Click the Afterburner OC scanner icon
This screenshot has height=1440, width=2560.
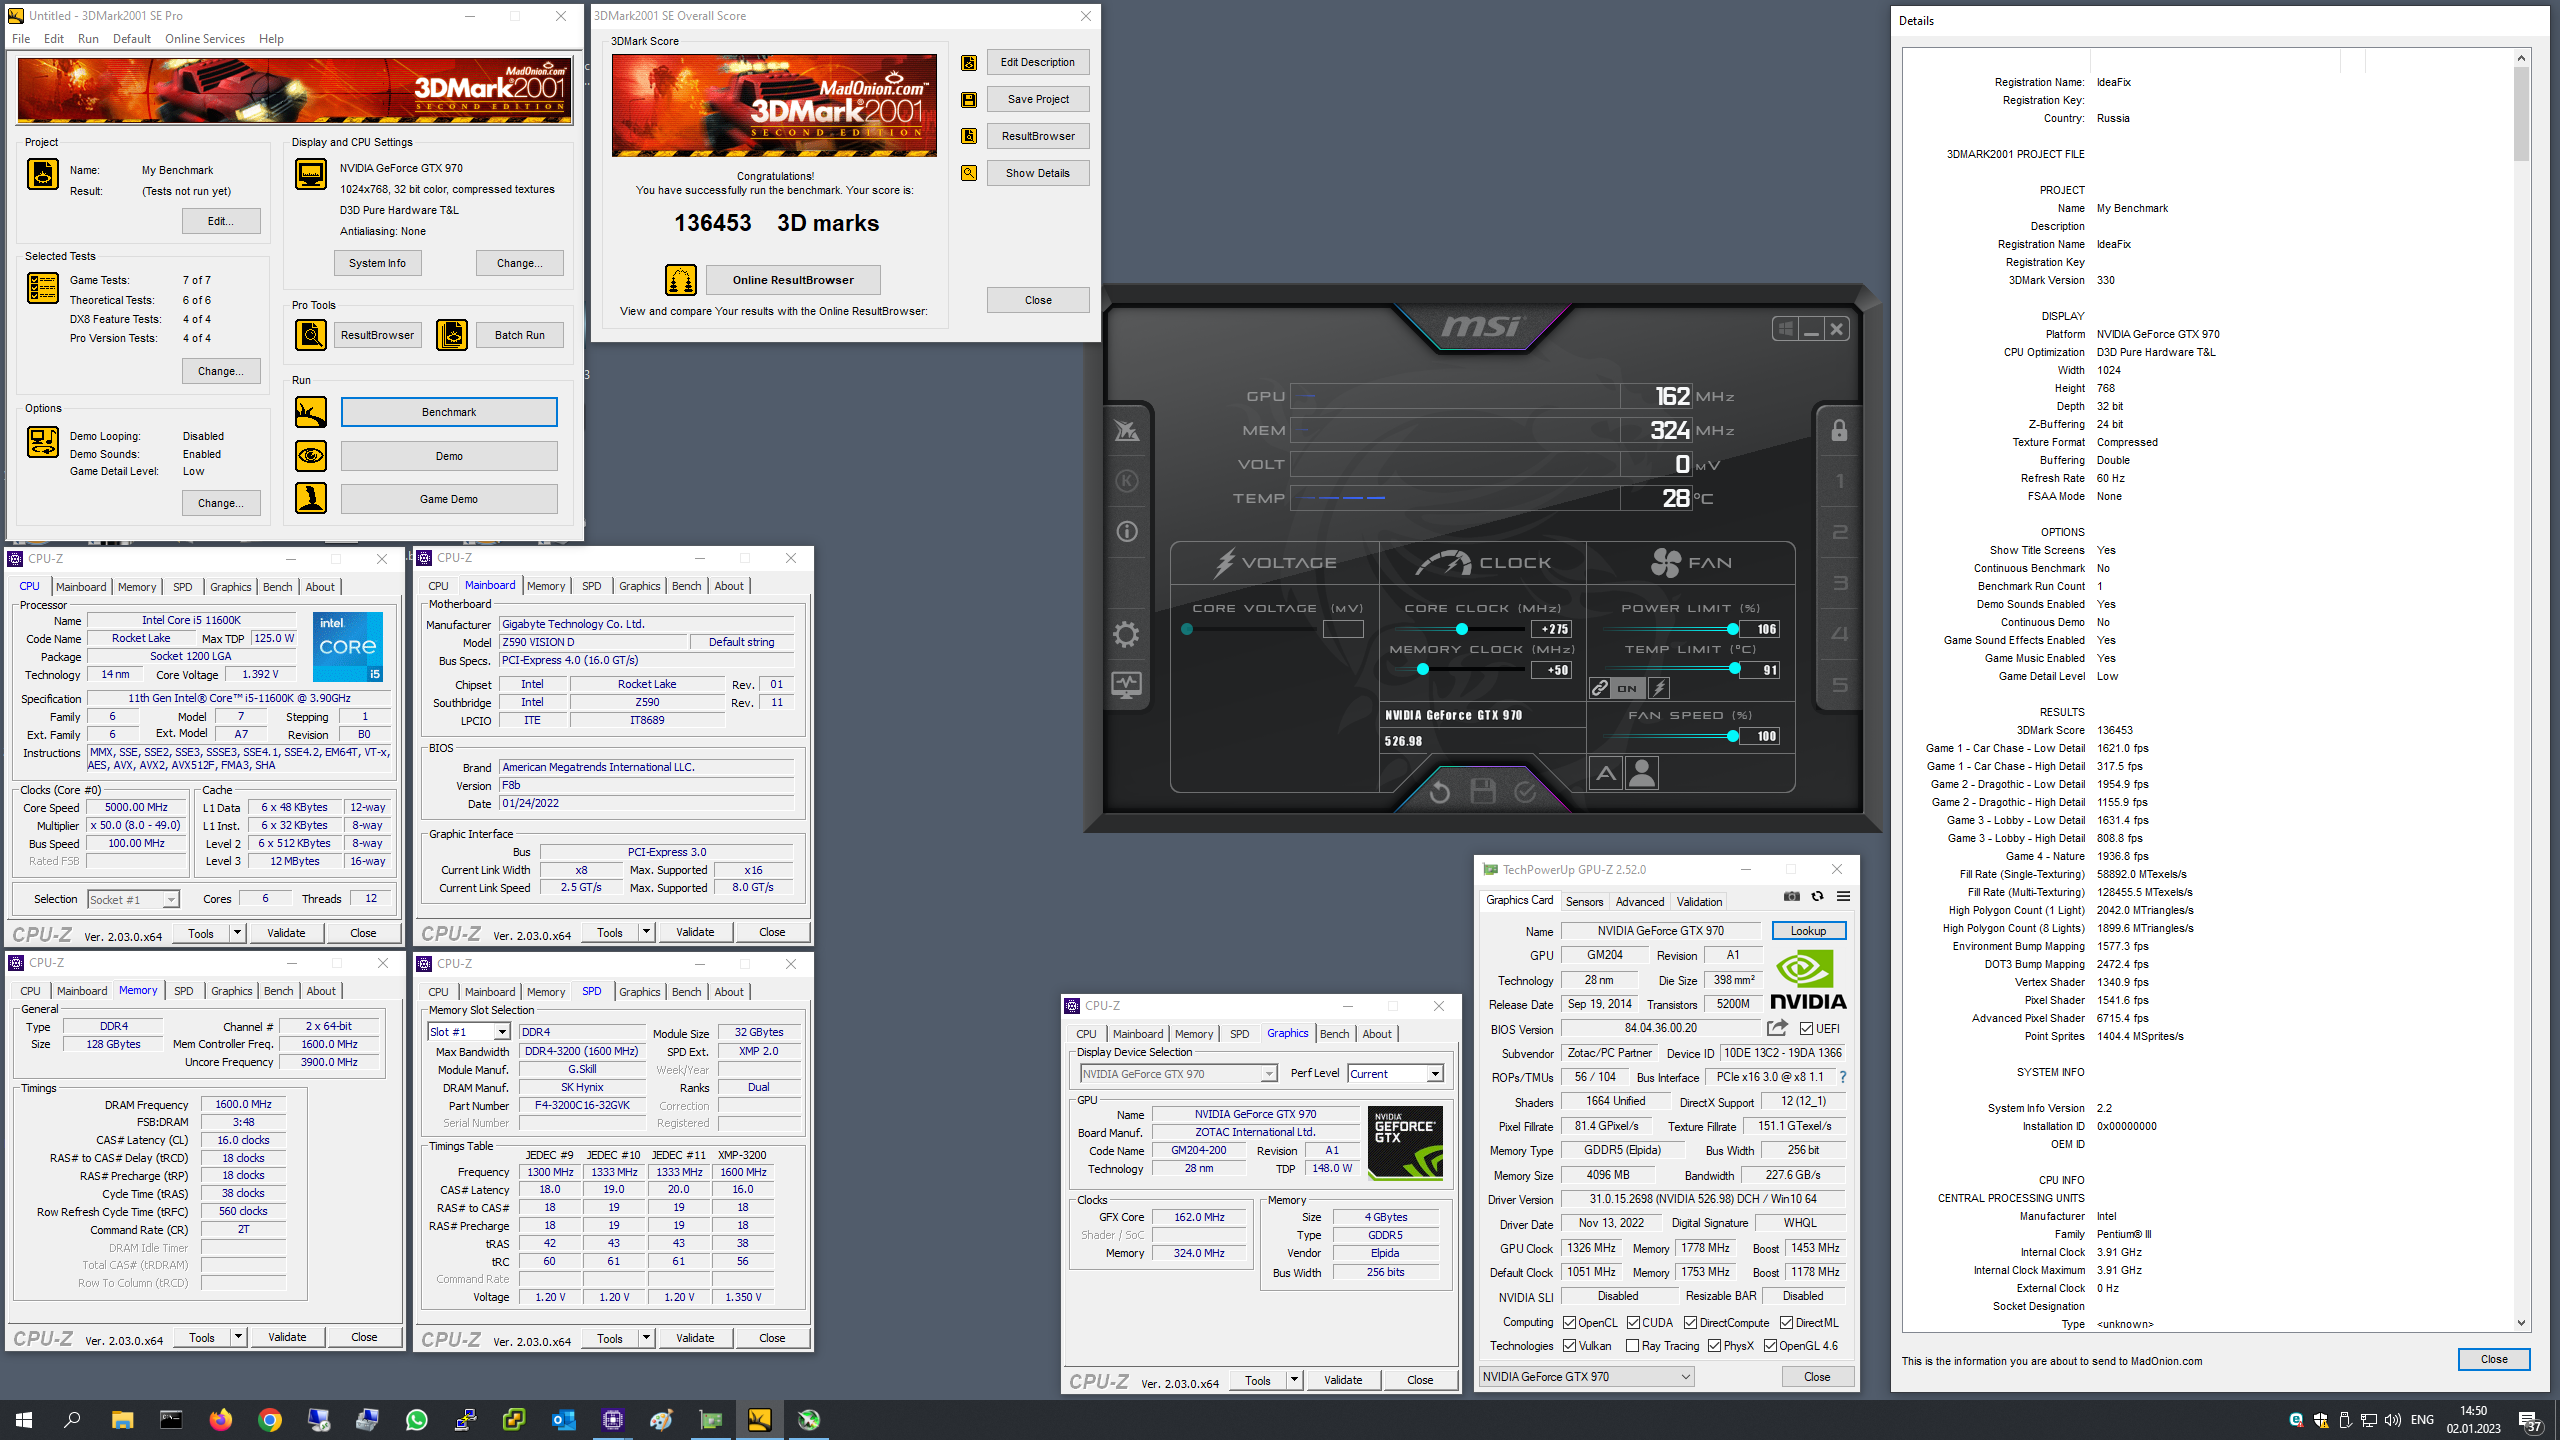[1126, 430]
